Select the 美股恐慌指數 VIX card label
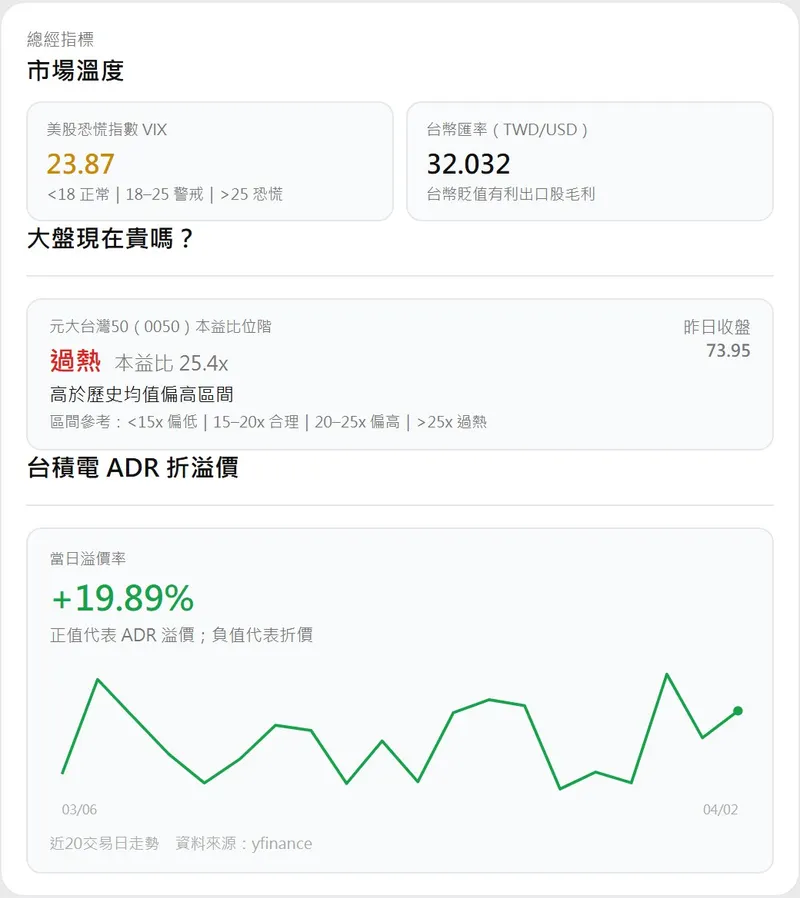The width and height of the screenshot is (800, 898). (x=107, y=129)
